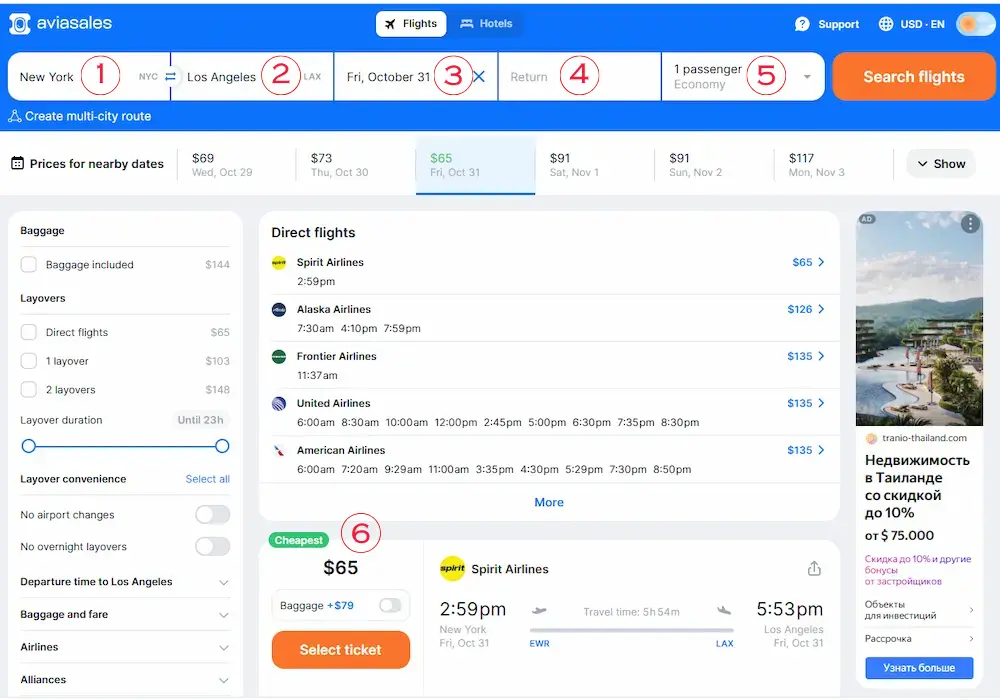Click the Return date field

tap(579, 77)
